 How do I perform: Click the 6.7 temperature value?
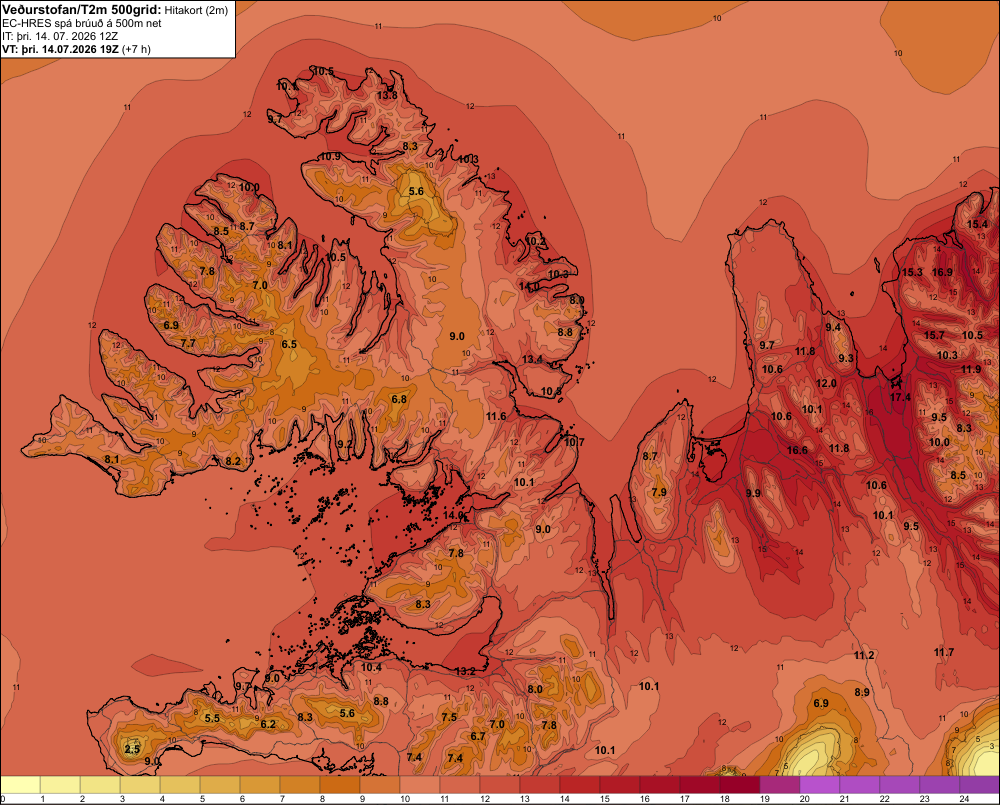point(478,736)
